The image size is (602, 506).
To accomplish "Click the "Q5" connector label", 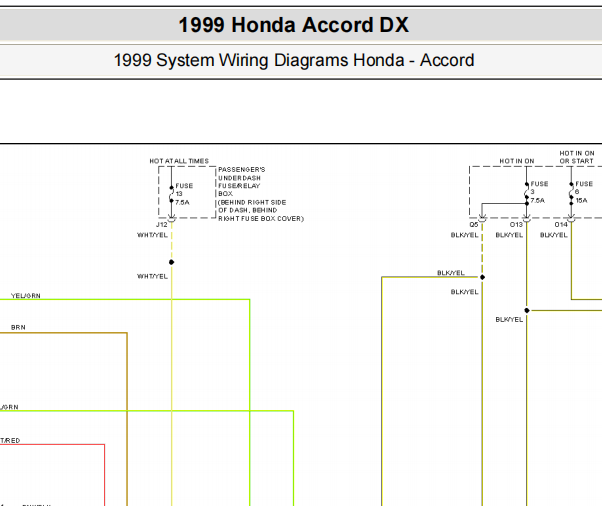I will pos(474,225).
